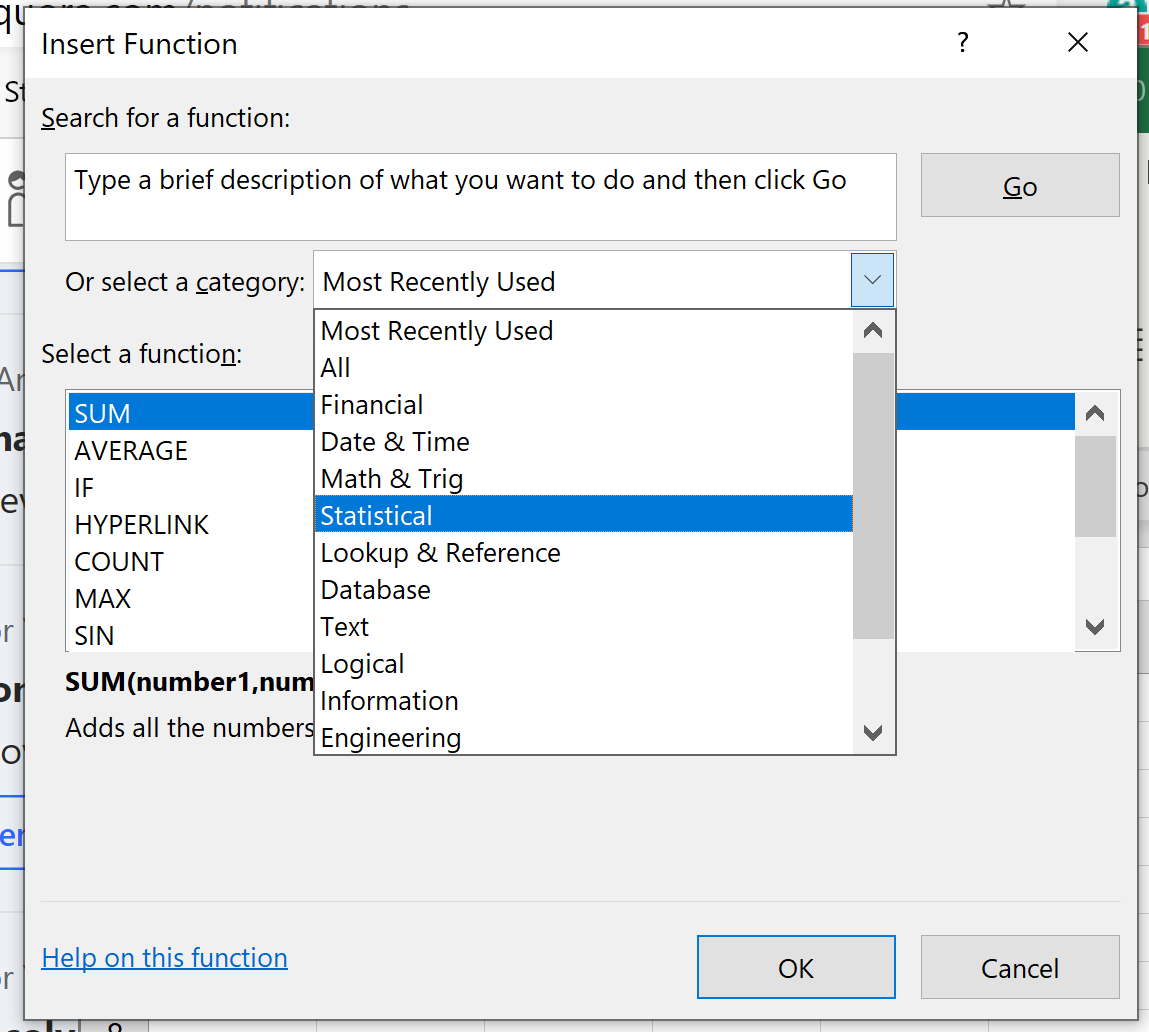Click the scroll-up arrow of category list
The width and height of the screenshot is (1149, 1032).
[x=872, y=330]
